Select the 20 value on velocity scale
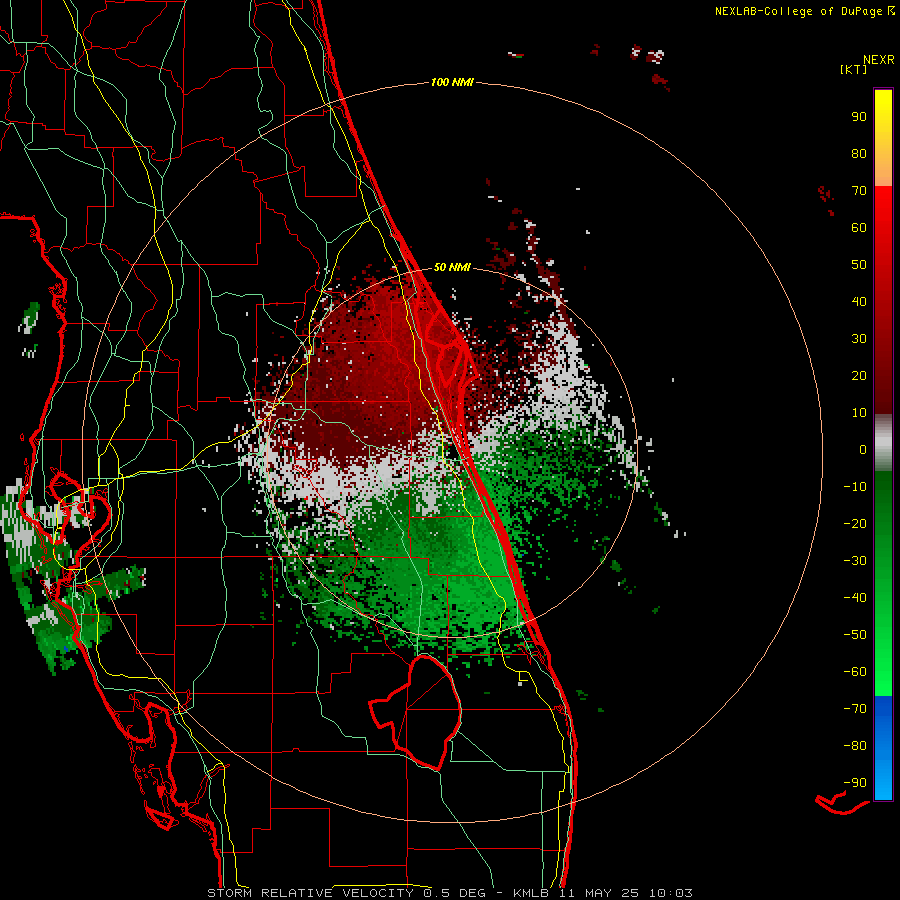900x900 pixels. point(859,376)
